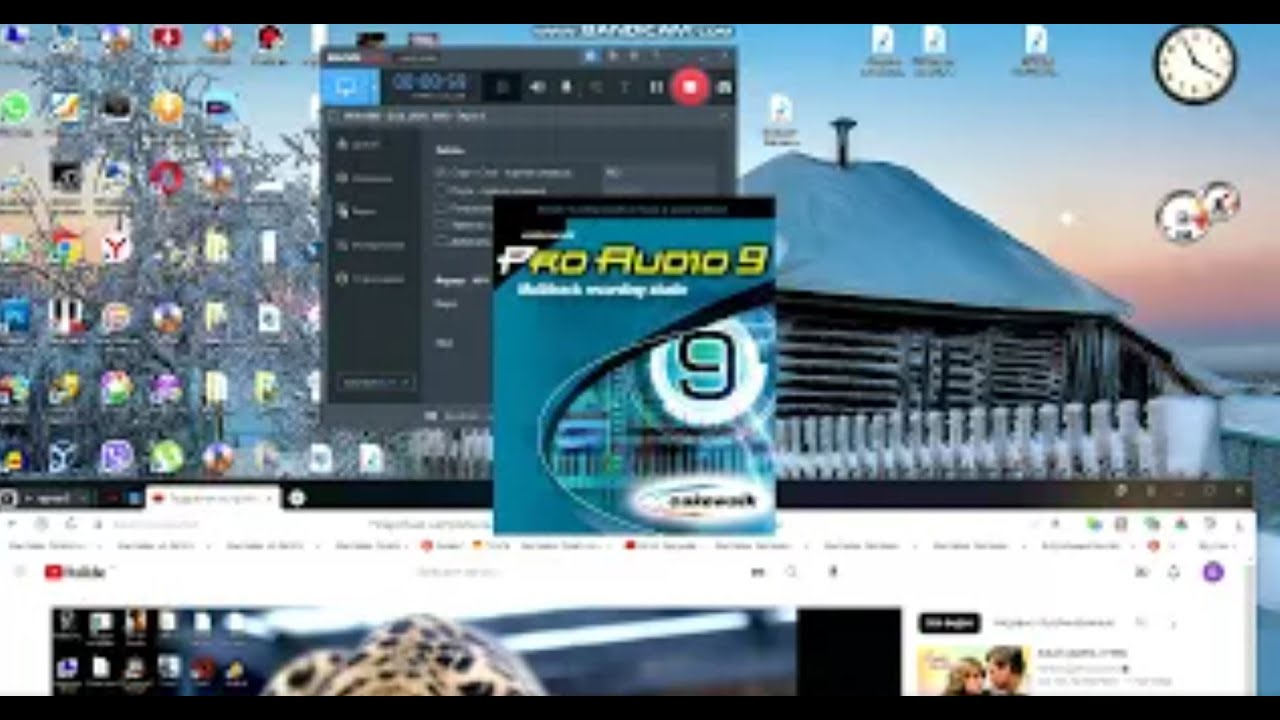Select the Viber desktop icon
1280x720 pixels.
pyautogui.click(x=116, y=456)
